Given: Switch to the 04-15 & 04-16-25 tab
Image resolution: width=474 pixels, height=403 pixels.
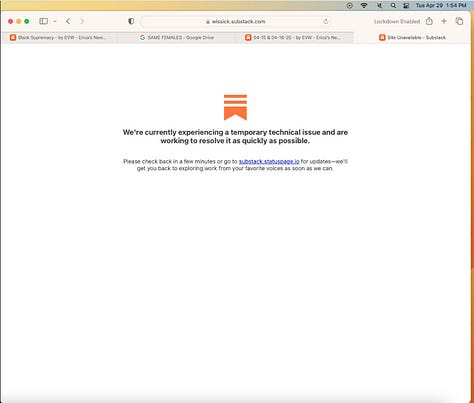Looking at the screenshot, I should [294, 38].
